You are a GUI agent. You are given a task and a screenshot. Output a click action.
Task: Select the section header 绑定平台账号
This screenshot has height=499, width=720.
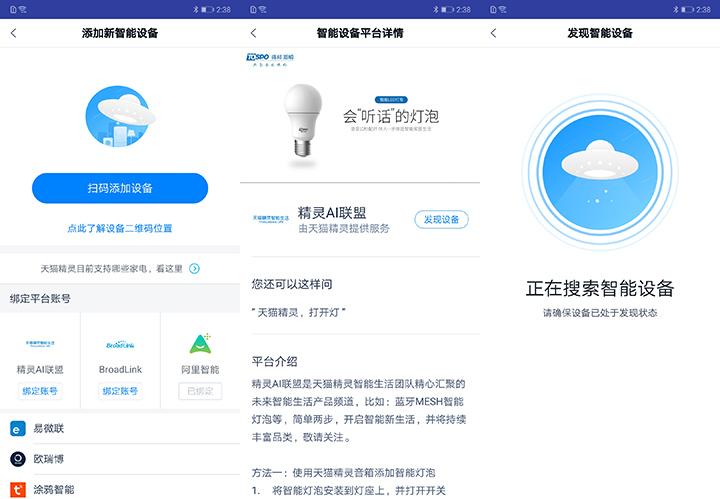(40, 299)
